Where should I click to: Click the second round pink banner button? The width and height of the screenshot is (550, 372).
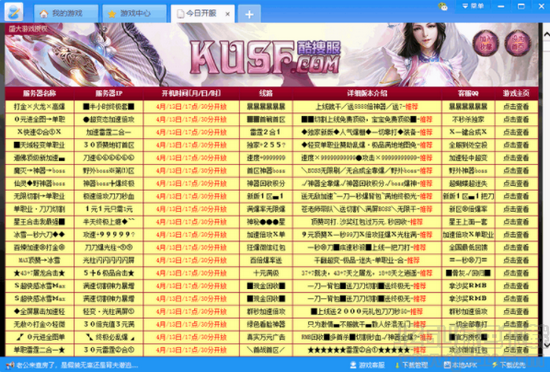click(518, 43)
